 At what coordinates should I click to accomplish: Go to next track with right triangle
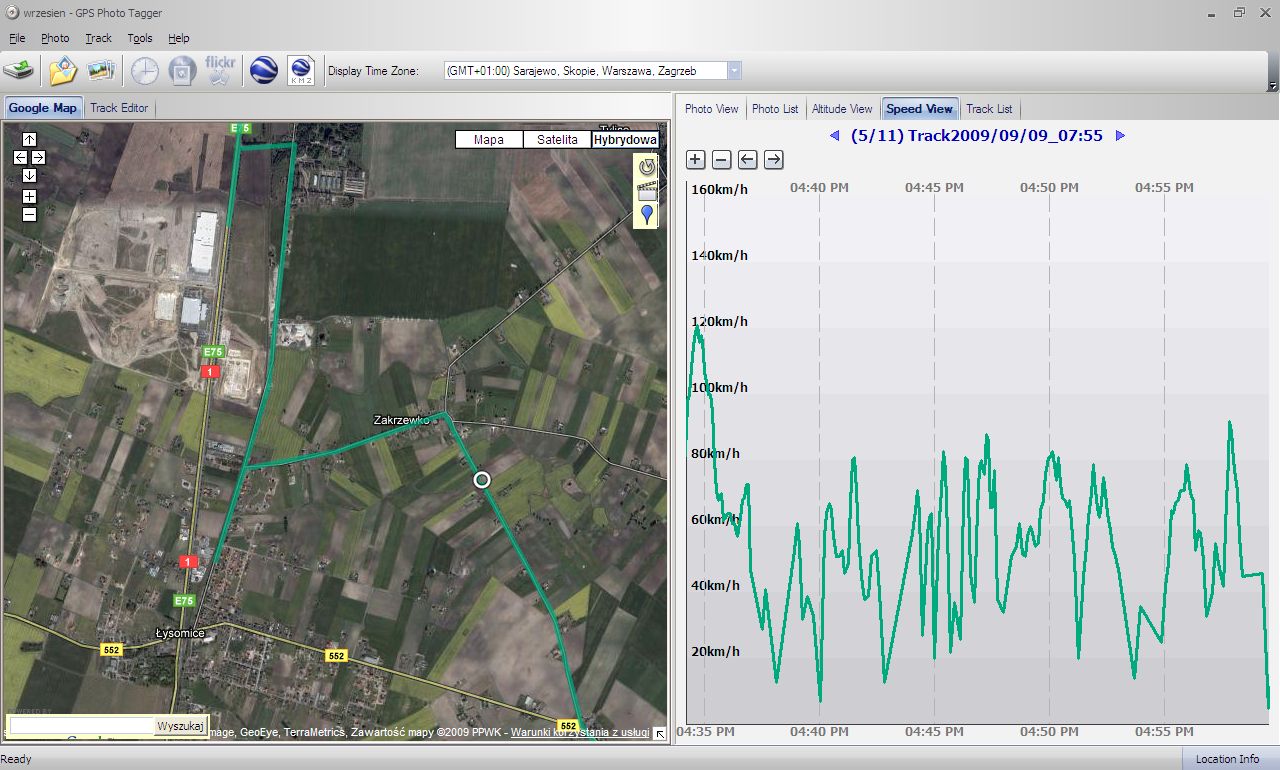[x=1120, y=136]
